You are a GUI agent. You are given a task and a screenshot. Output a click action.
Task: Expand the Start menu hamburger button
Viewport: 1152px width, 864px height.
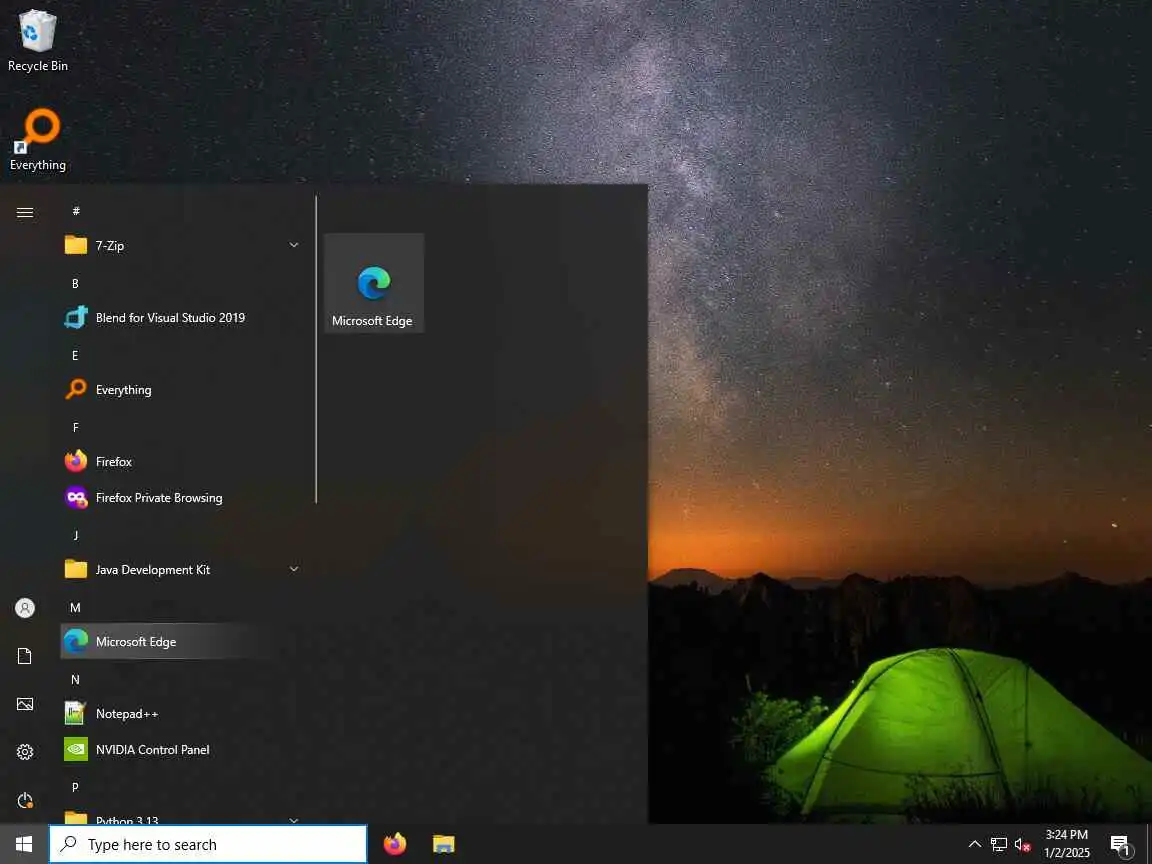[x=25, y=212]
